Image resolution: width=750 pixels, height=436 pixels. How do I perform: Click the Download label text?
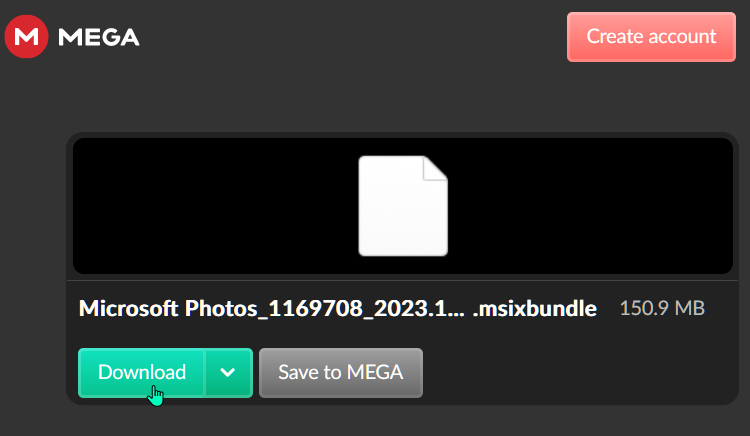pyautogui.click(x=142, y=372)
